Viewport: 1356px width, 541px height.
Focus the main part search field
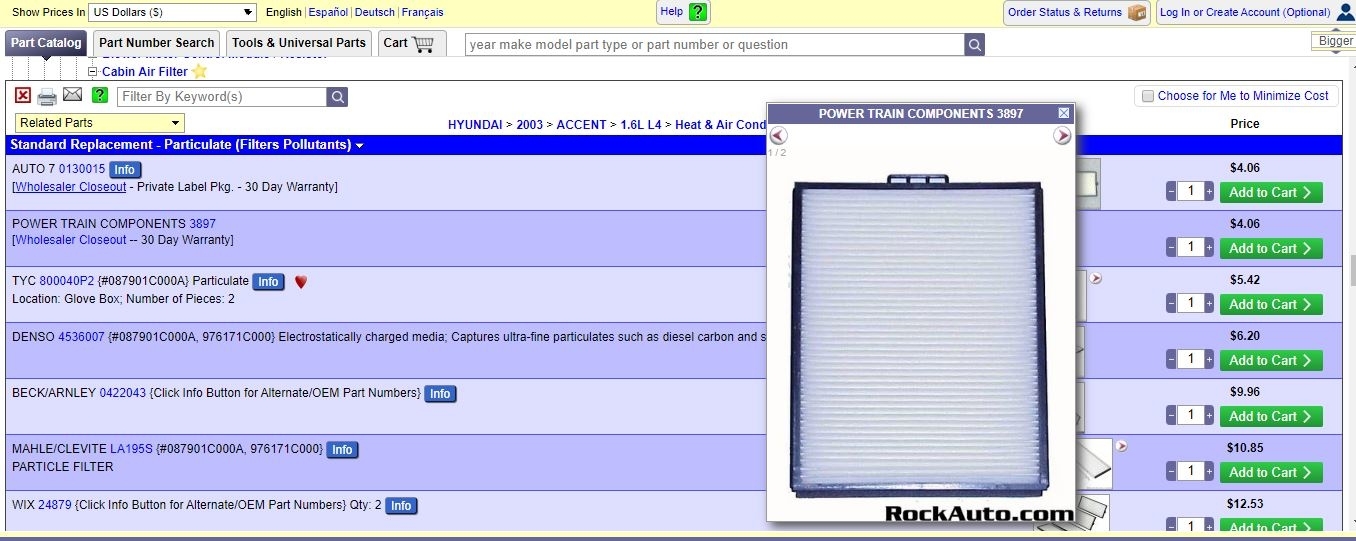(x=714, y=45)
